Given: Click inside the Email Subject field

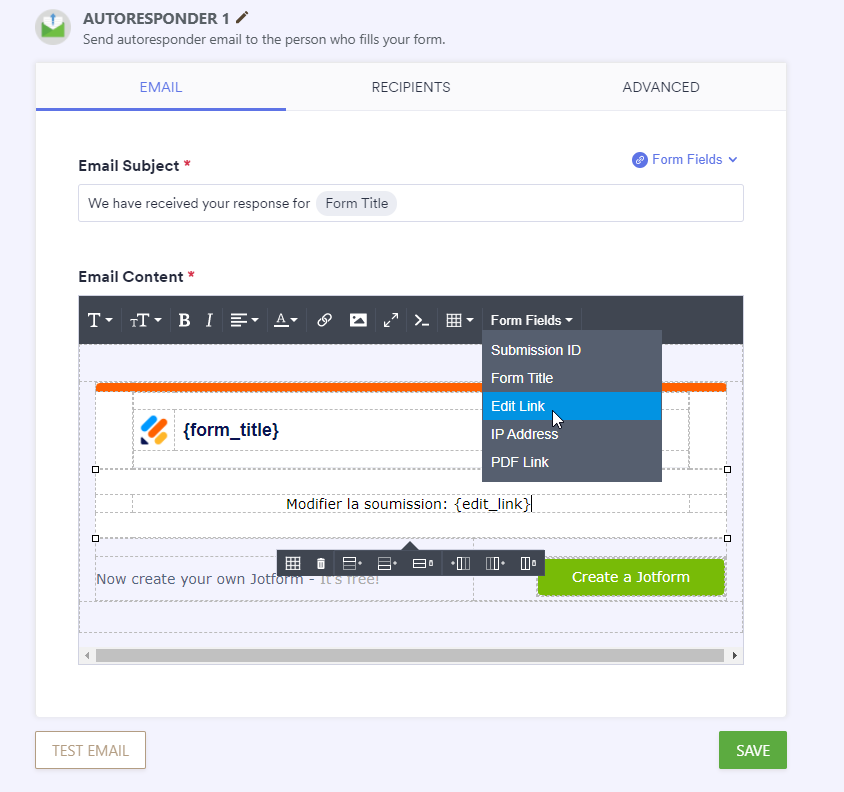Looking at the screenshot, I should click(x=560, y=203).
